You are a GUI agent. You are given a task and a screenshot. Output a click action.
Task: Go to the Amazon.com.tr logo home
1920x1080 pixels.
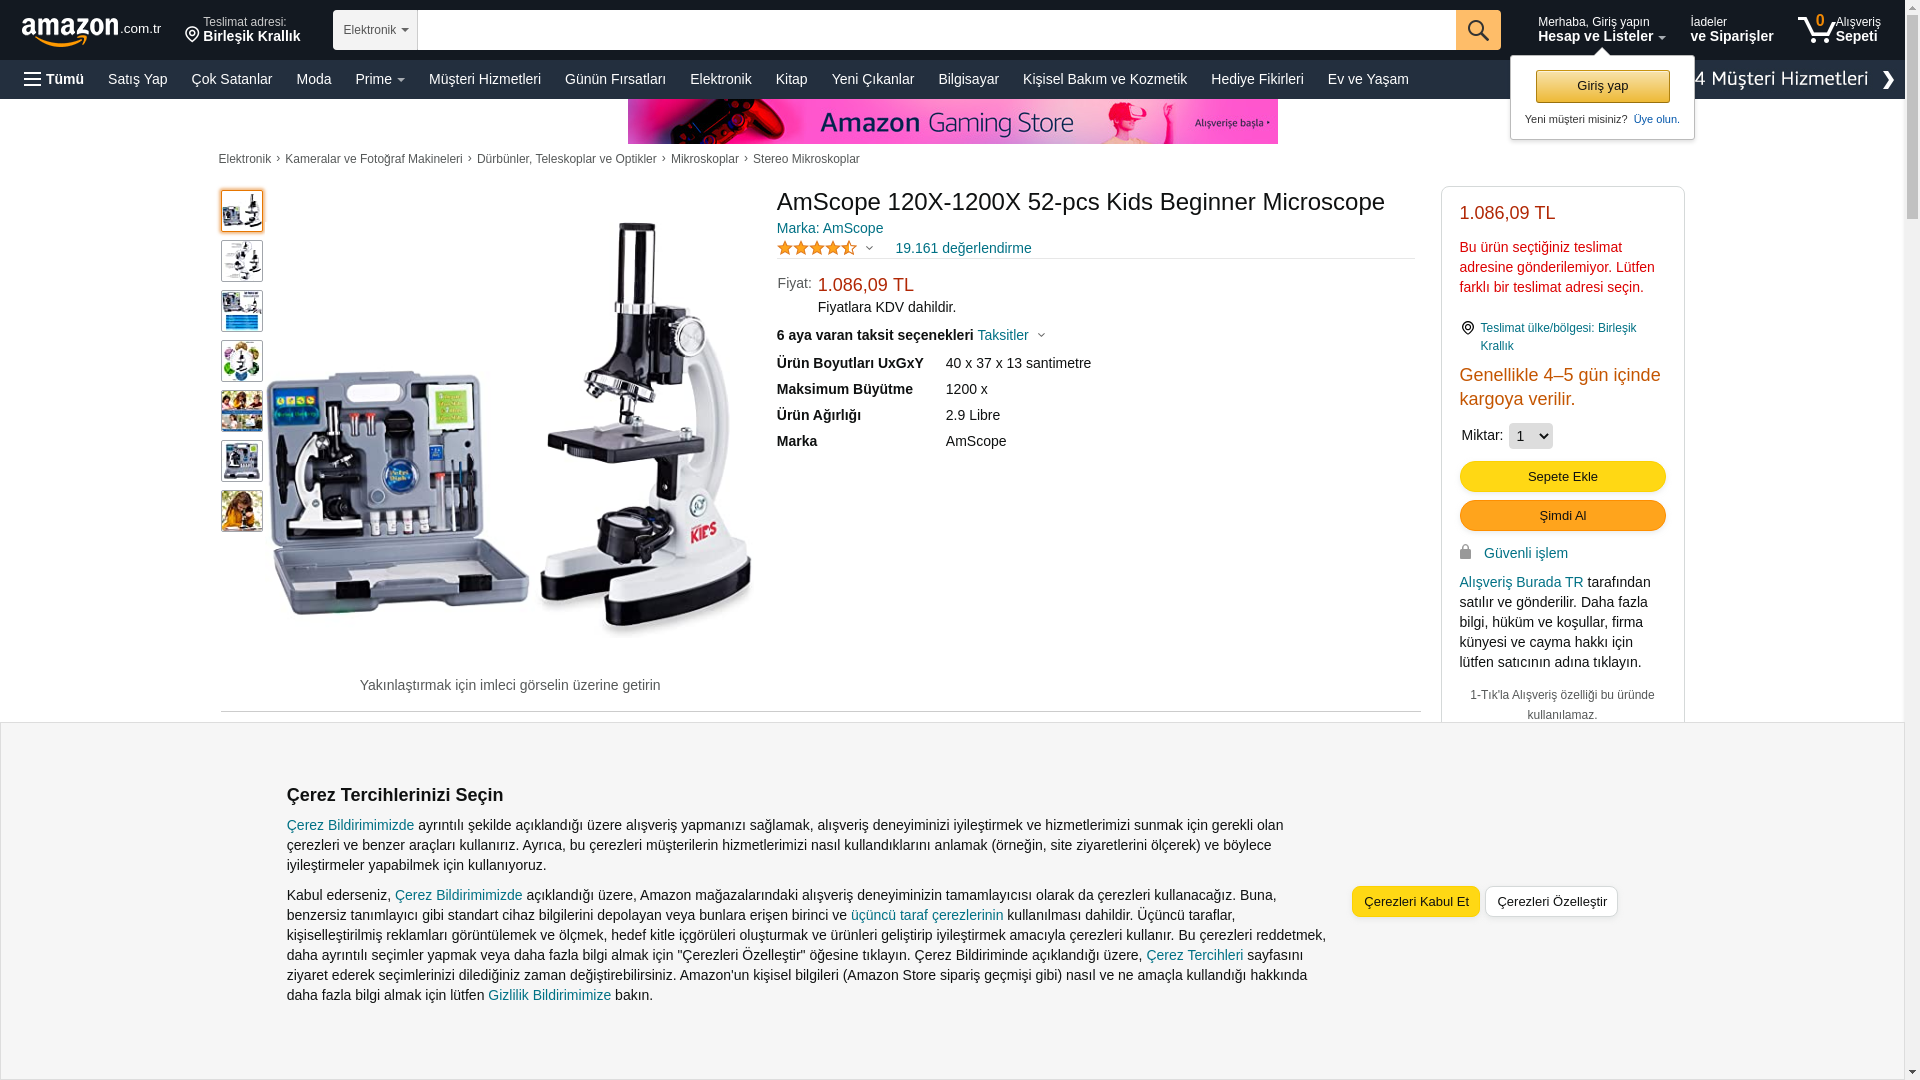click(x=91, y=31)
